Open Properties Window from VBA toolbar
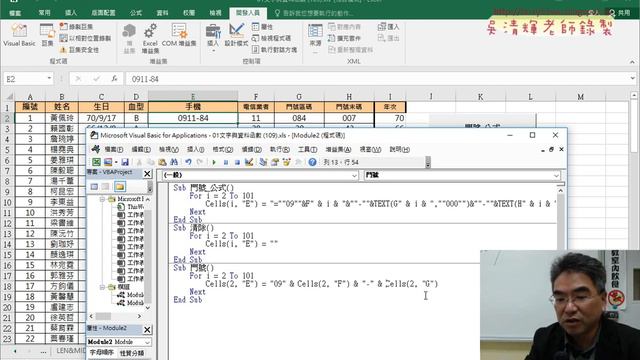Image resolution: width=640 pixels, height=360 pixels. tap(275, 162)
